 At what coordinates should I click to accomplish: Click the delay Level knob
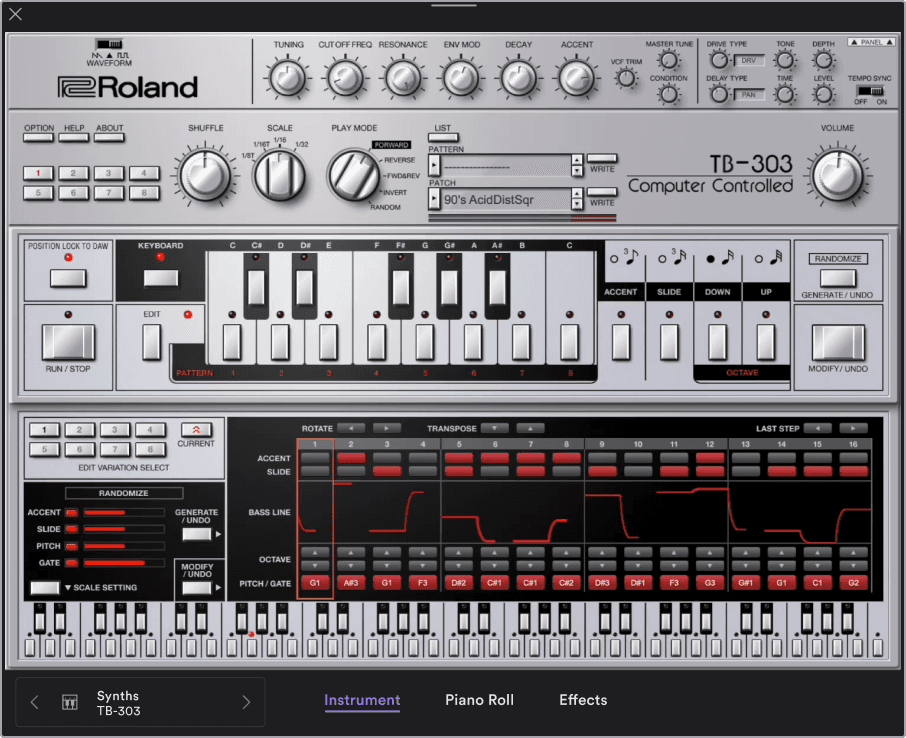click(823, 94)
